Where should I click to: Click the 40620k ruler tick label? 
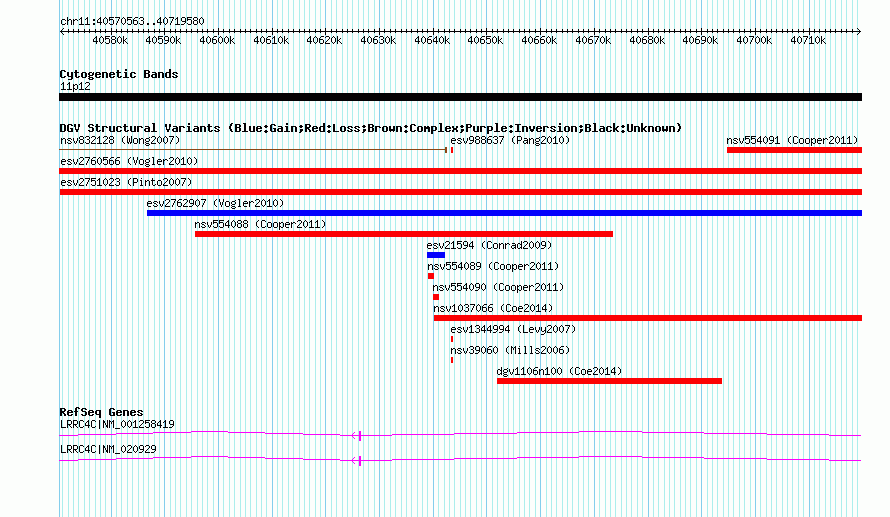click(325, 40)
